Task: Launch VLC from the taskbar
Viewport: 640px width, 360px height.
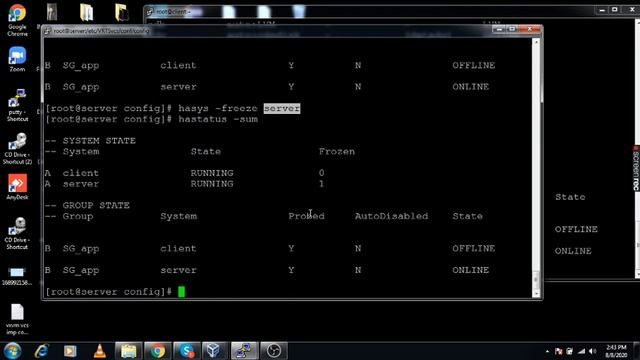Action: coord(100,351)
